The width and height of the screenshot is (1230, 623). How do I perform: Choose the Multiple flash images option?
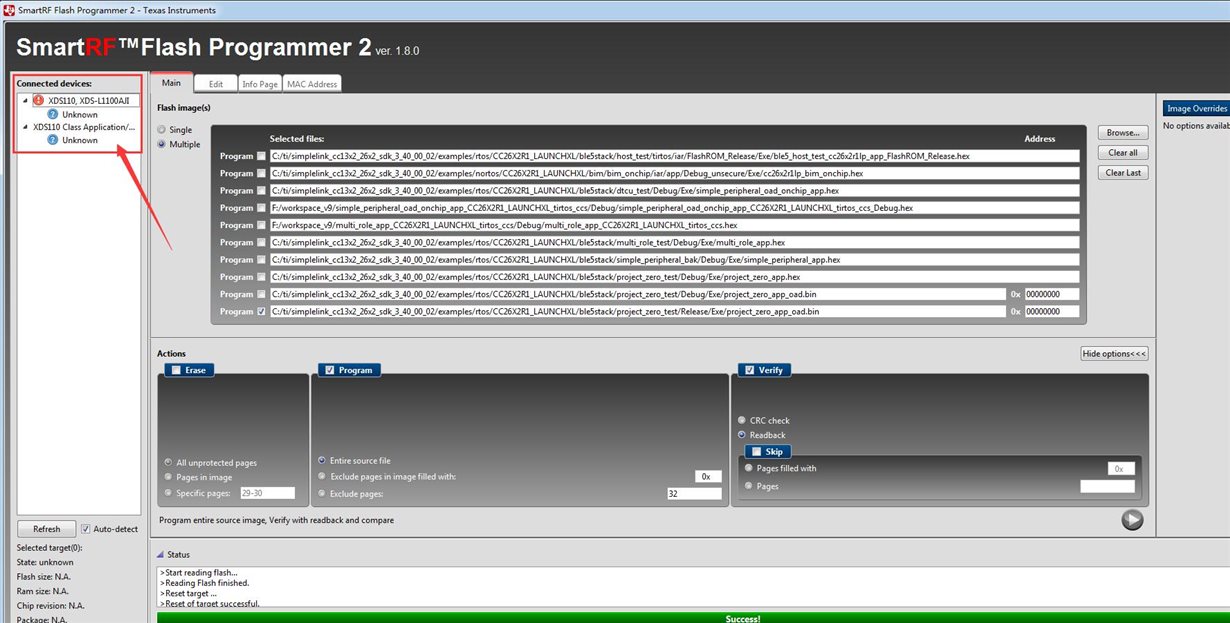pos(161,144)
